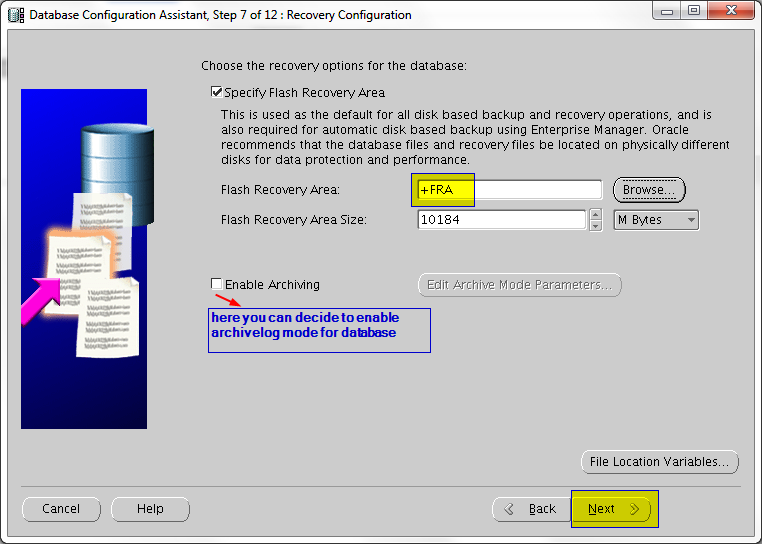Uncheck Specify Flash Recovery Area checkbox
The height and width of the screenshot is (544, 762).
coord(217,92)
